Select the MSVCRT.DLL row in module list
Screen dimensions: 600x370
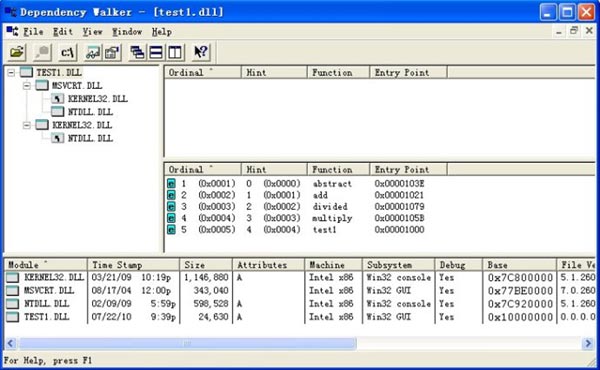pos(300,290)
